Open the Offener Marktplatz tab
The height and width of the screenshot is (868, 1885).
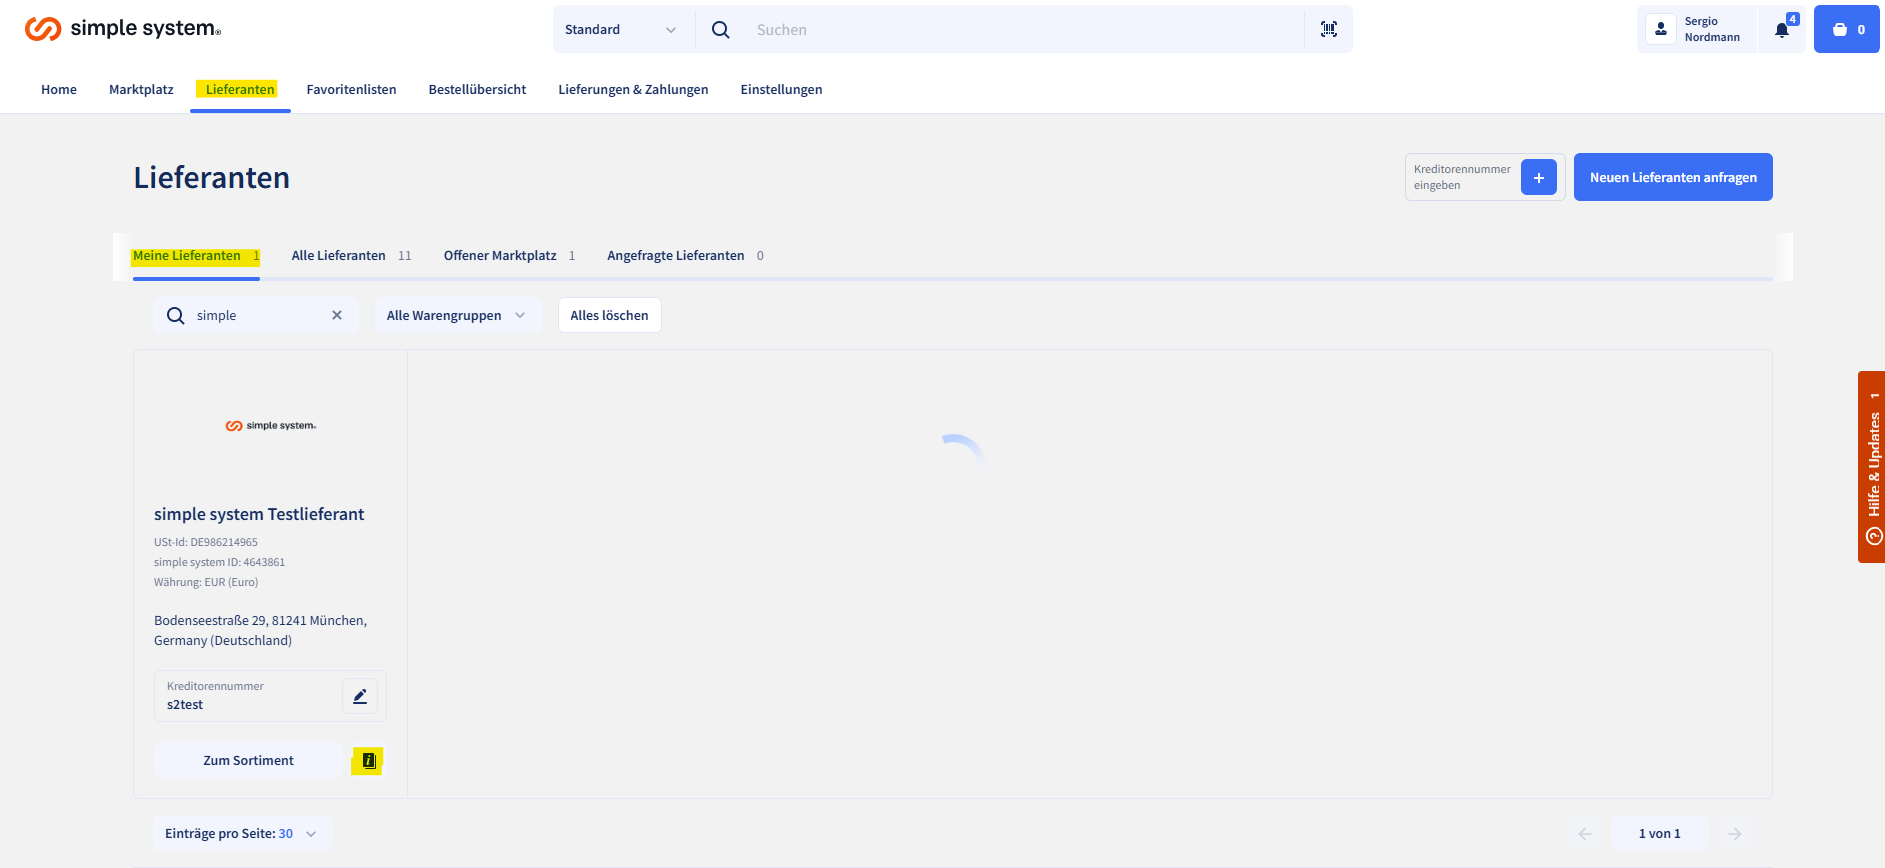click(x=500, y=256)
